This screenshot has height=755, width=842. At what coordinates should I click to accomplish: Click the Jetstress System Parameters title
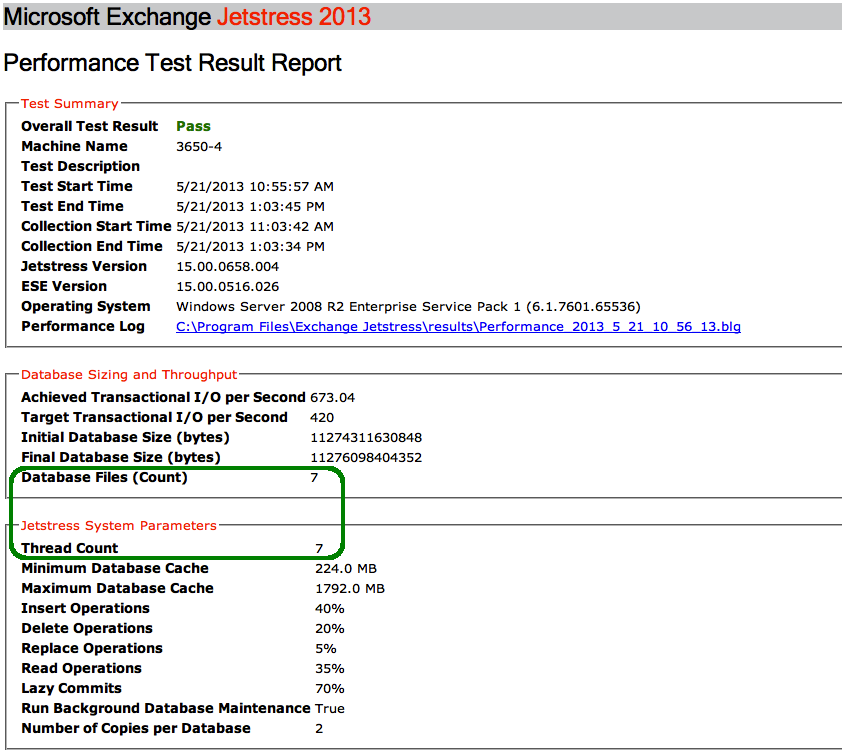point(119,525)
